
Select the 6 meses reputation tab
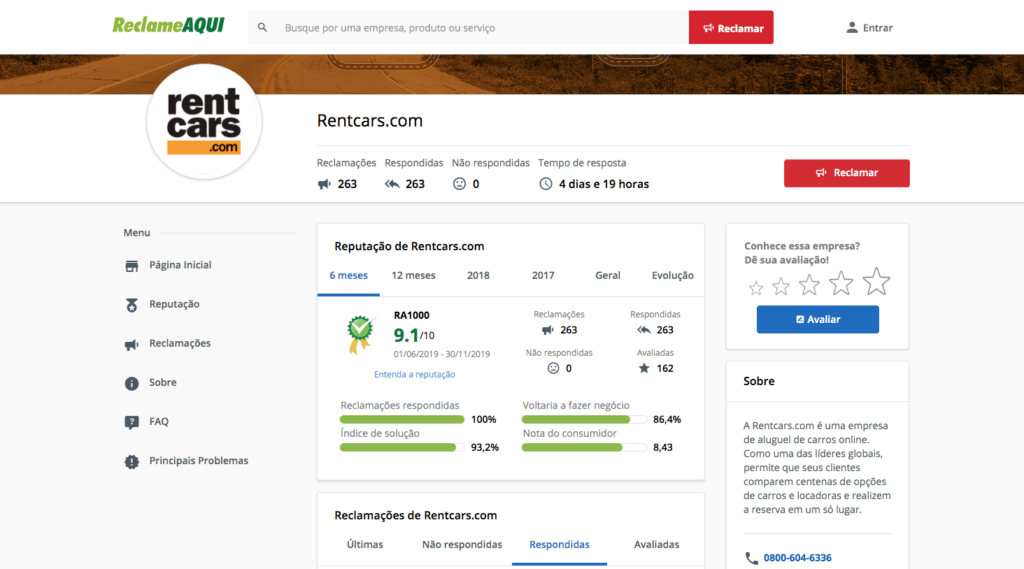pos(349,276)
